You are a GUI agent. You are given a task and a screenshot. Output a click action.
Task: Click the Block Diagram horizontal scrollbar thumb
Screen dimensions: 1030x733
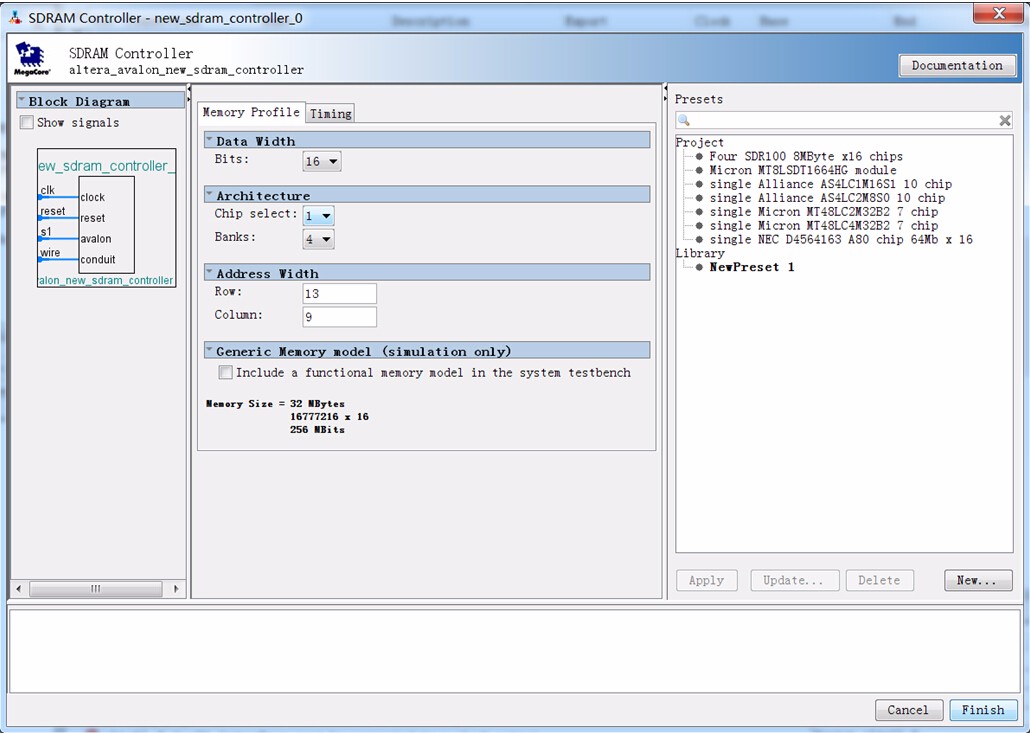tap(96, 589)
